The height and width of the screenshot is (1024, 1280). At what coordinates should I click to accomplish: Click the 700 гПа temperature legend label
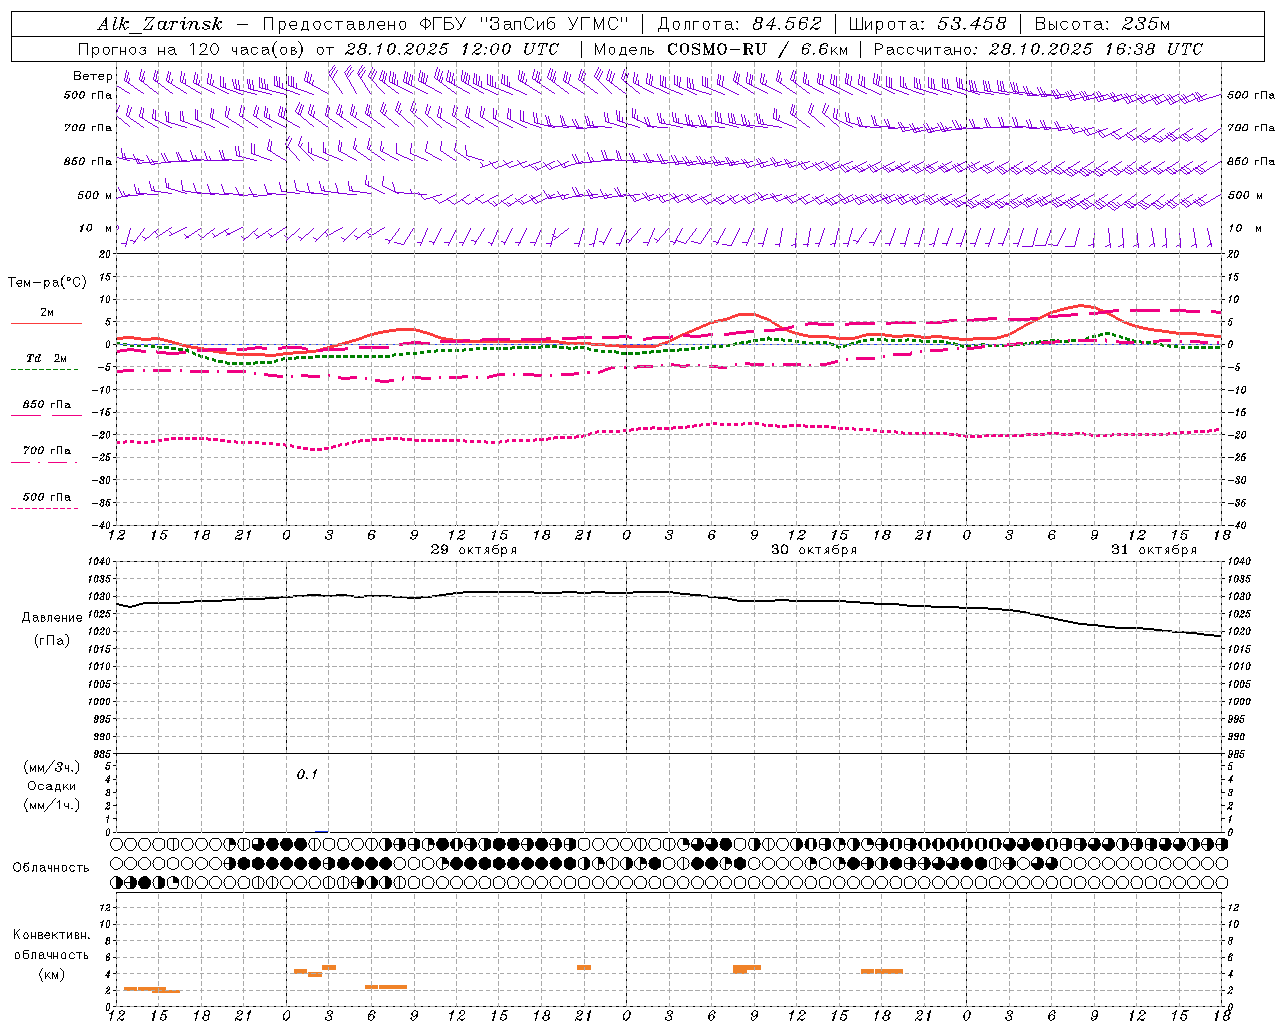47,451
